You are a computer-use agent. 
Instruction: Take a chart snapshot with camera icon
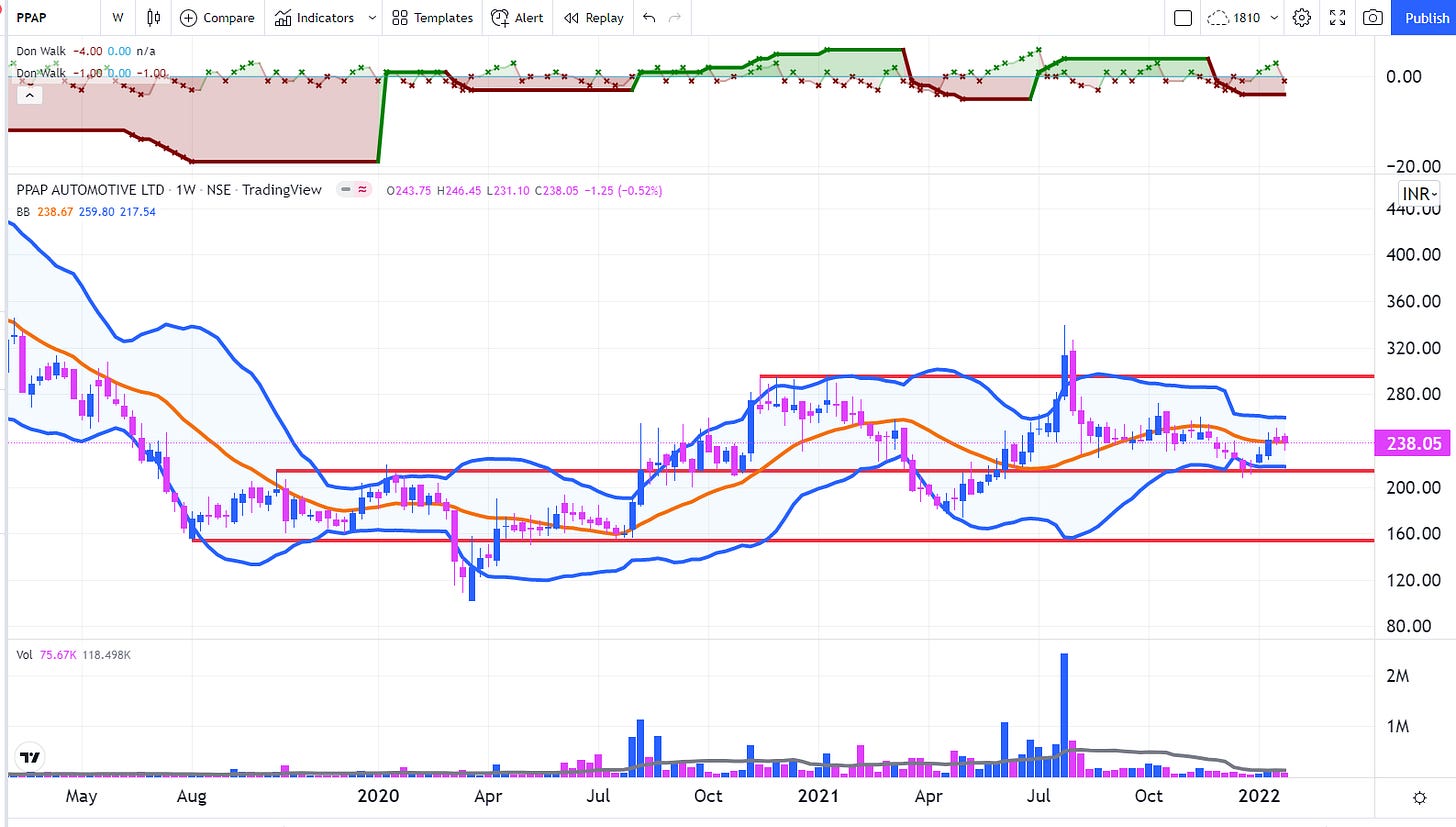click(x=1373, y=17)
